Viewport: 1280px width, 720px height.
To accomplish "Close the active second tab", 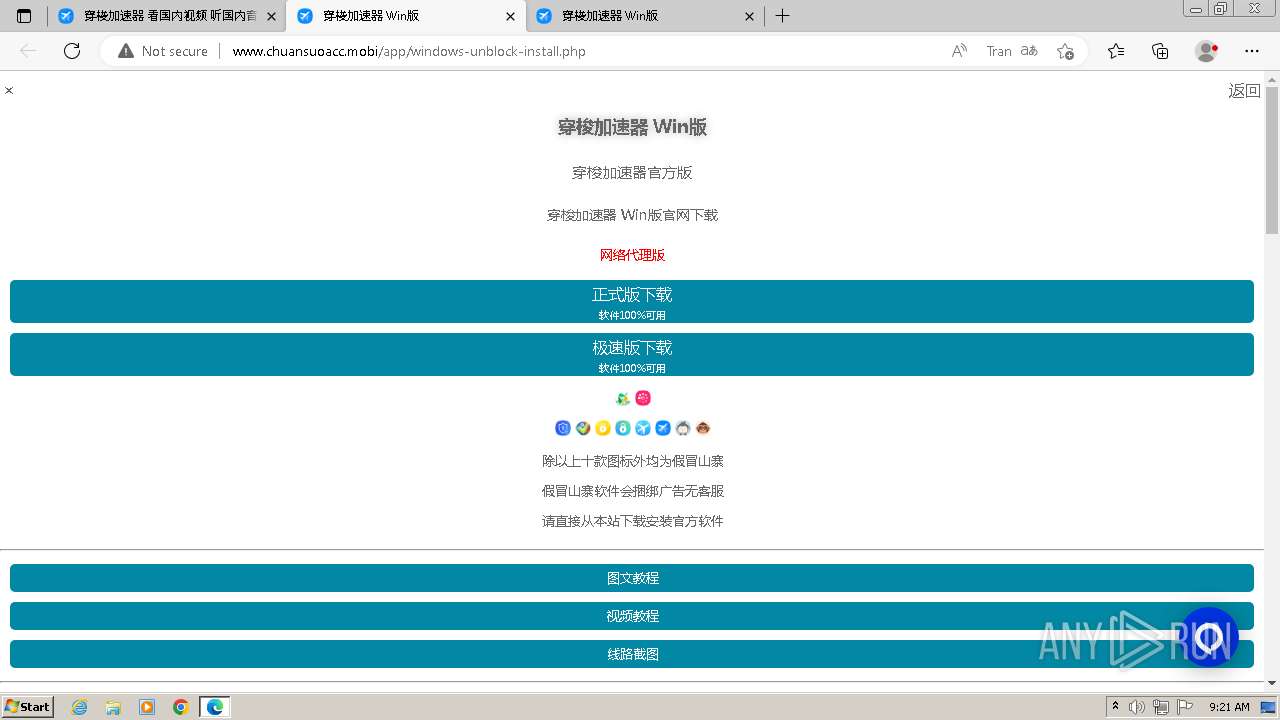I will click(511, 16).
